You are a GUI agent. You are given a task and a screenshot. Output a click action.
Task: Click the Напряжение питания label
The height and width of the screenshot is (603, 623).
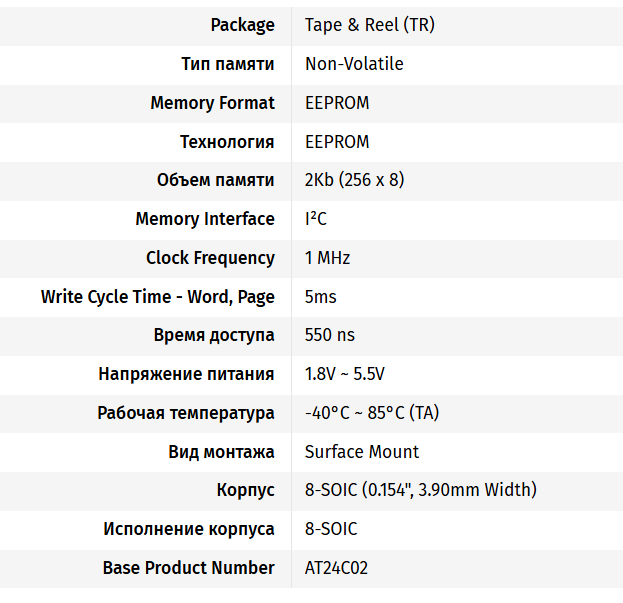point(186,374)
